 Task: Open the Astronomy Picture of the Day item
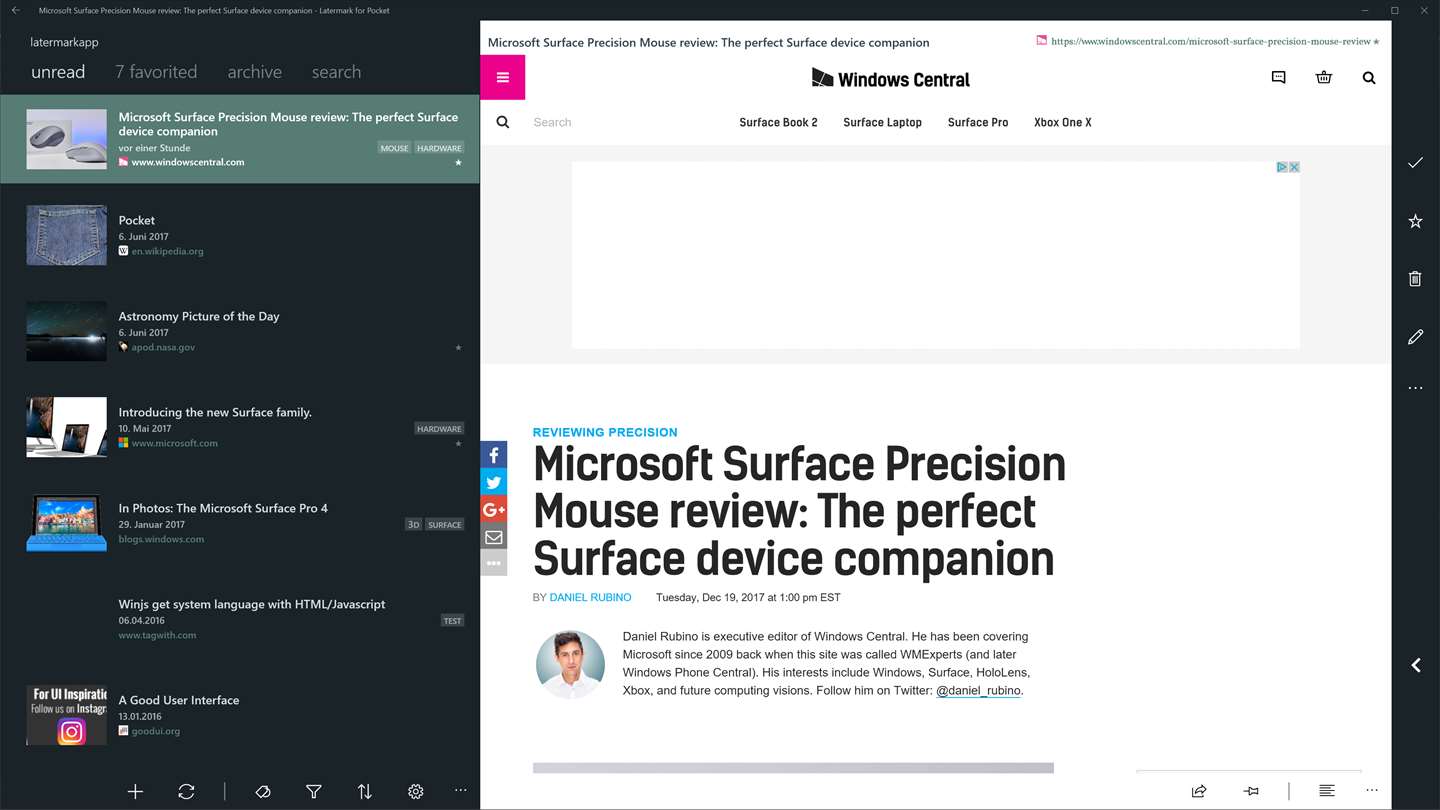click(x=240, y=331)
